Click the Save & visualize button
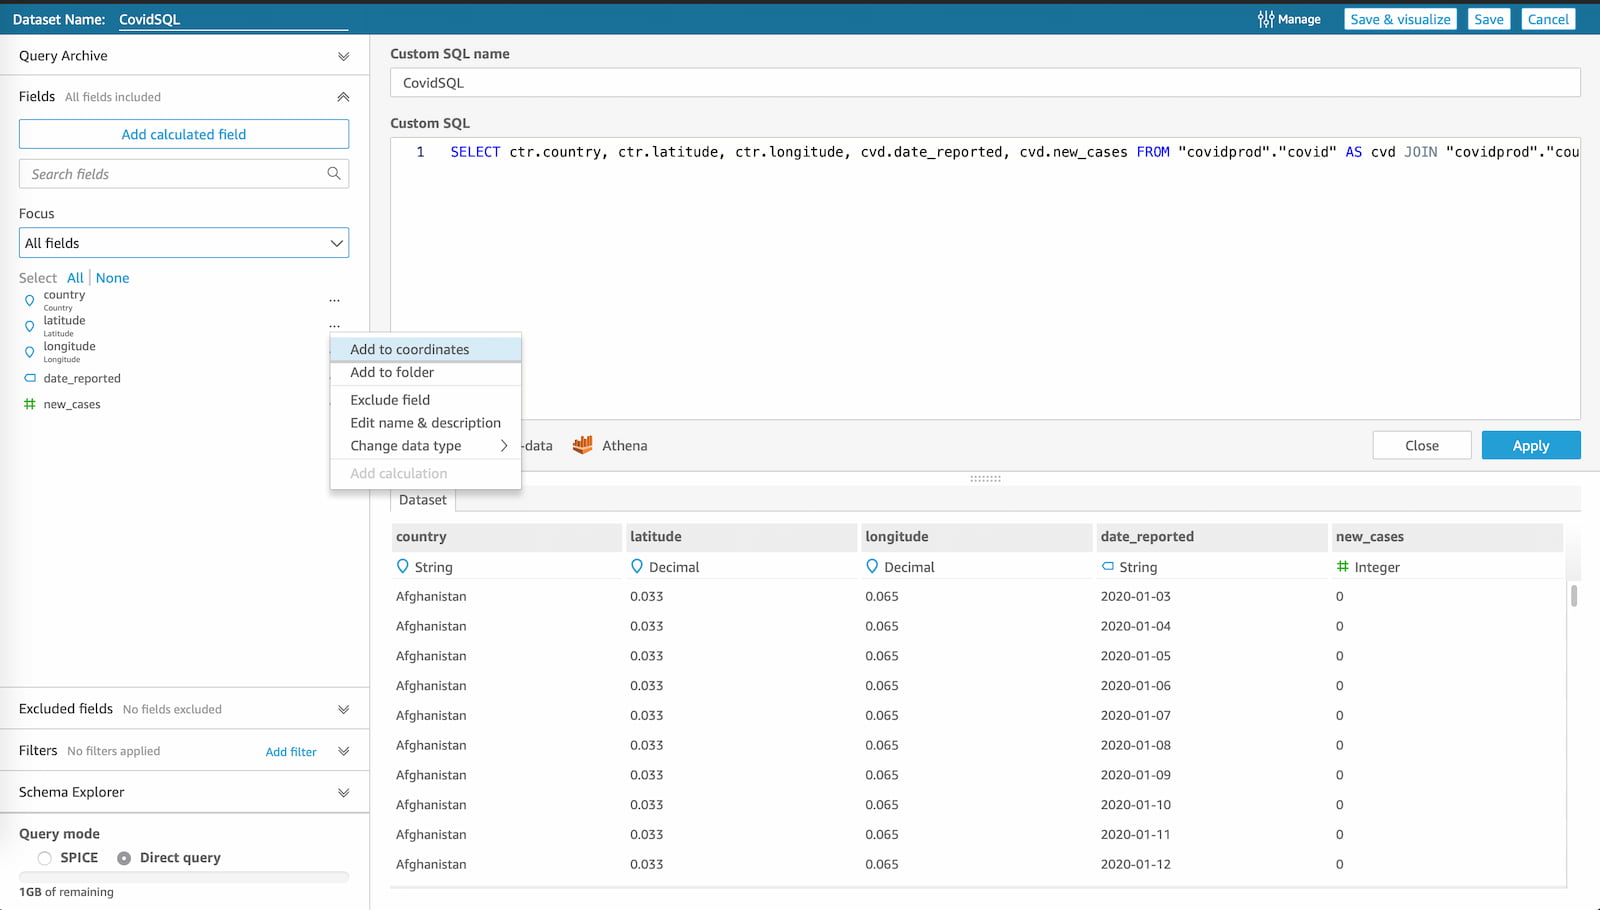The image size is (1600, 910). pos(1399,19)
